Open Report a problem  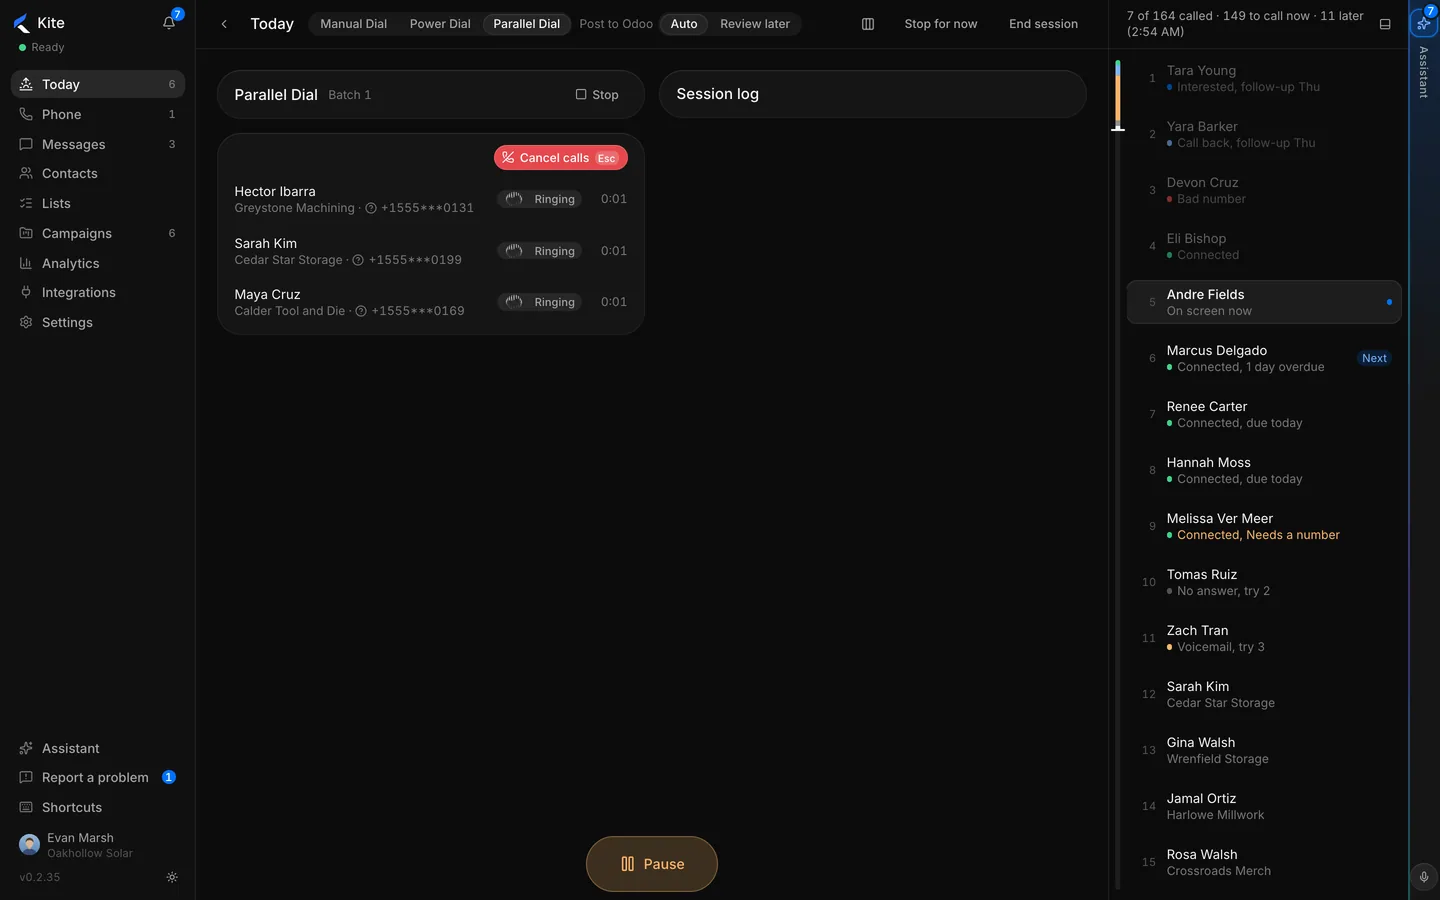tap(98, 777)
